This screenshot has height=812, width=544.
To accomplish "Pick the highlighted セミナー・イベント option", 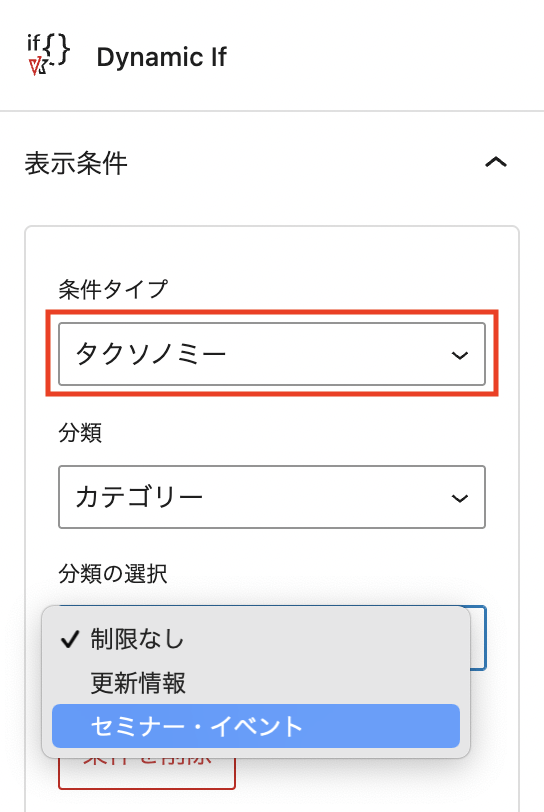I will click(x=256, y=726).
